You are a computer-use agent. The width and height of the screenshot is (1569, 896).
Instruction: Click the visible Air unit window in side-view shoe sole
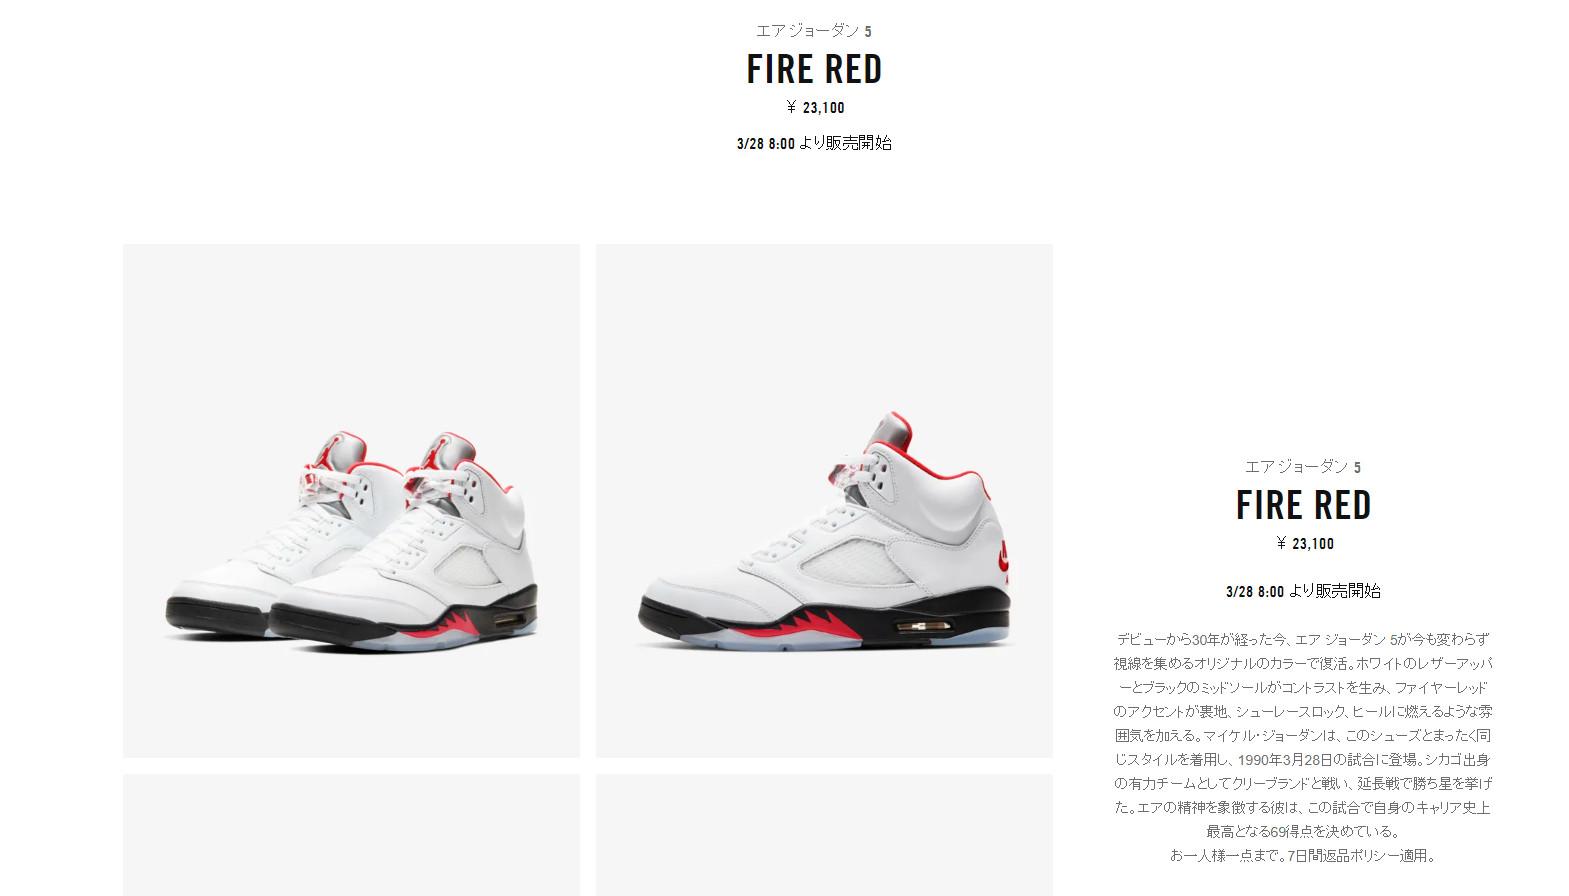click(923, 627)
